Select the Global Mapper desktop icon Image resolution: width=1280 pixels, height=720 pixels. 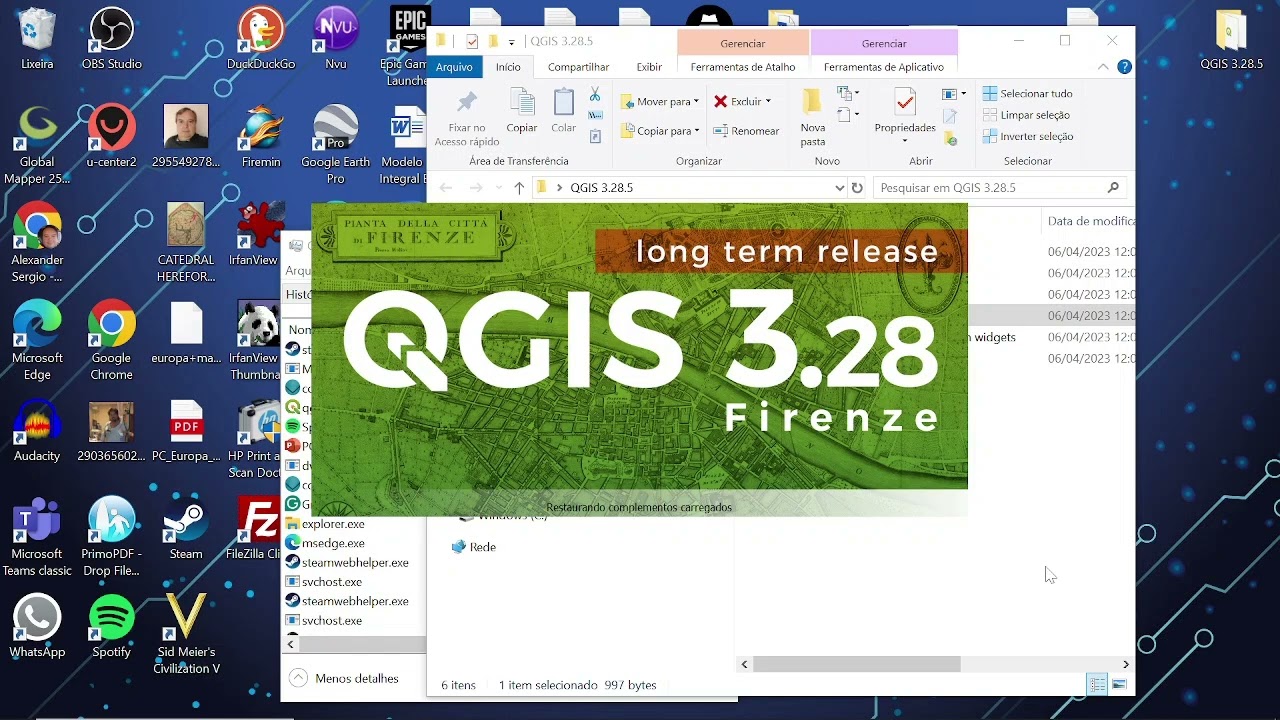coord(37,146)
